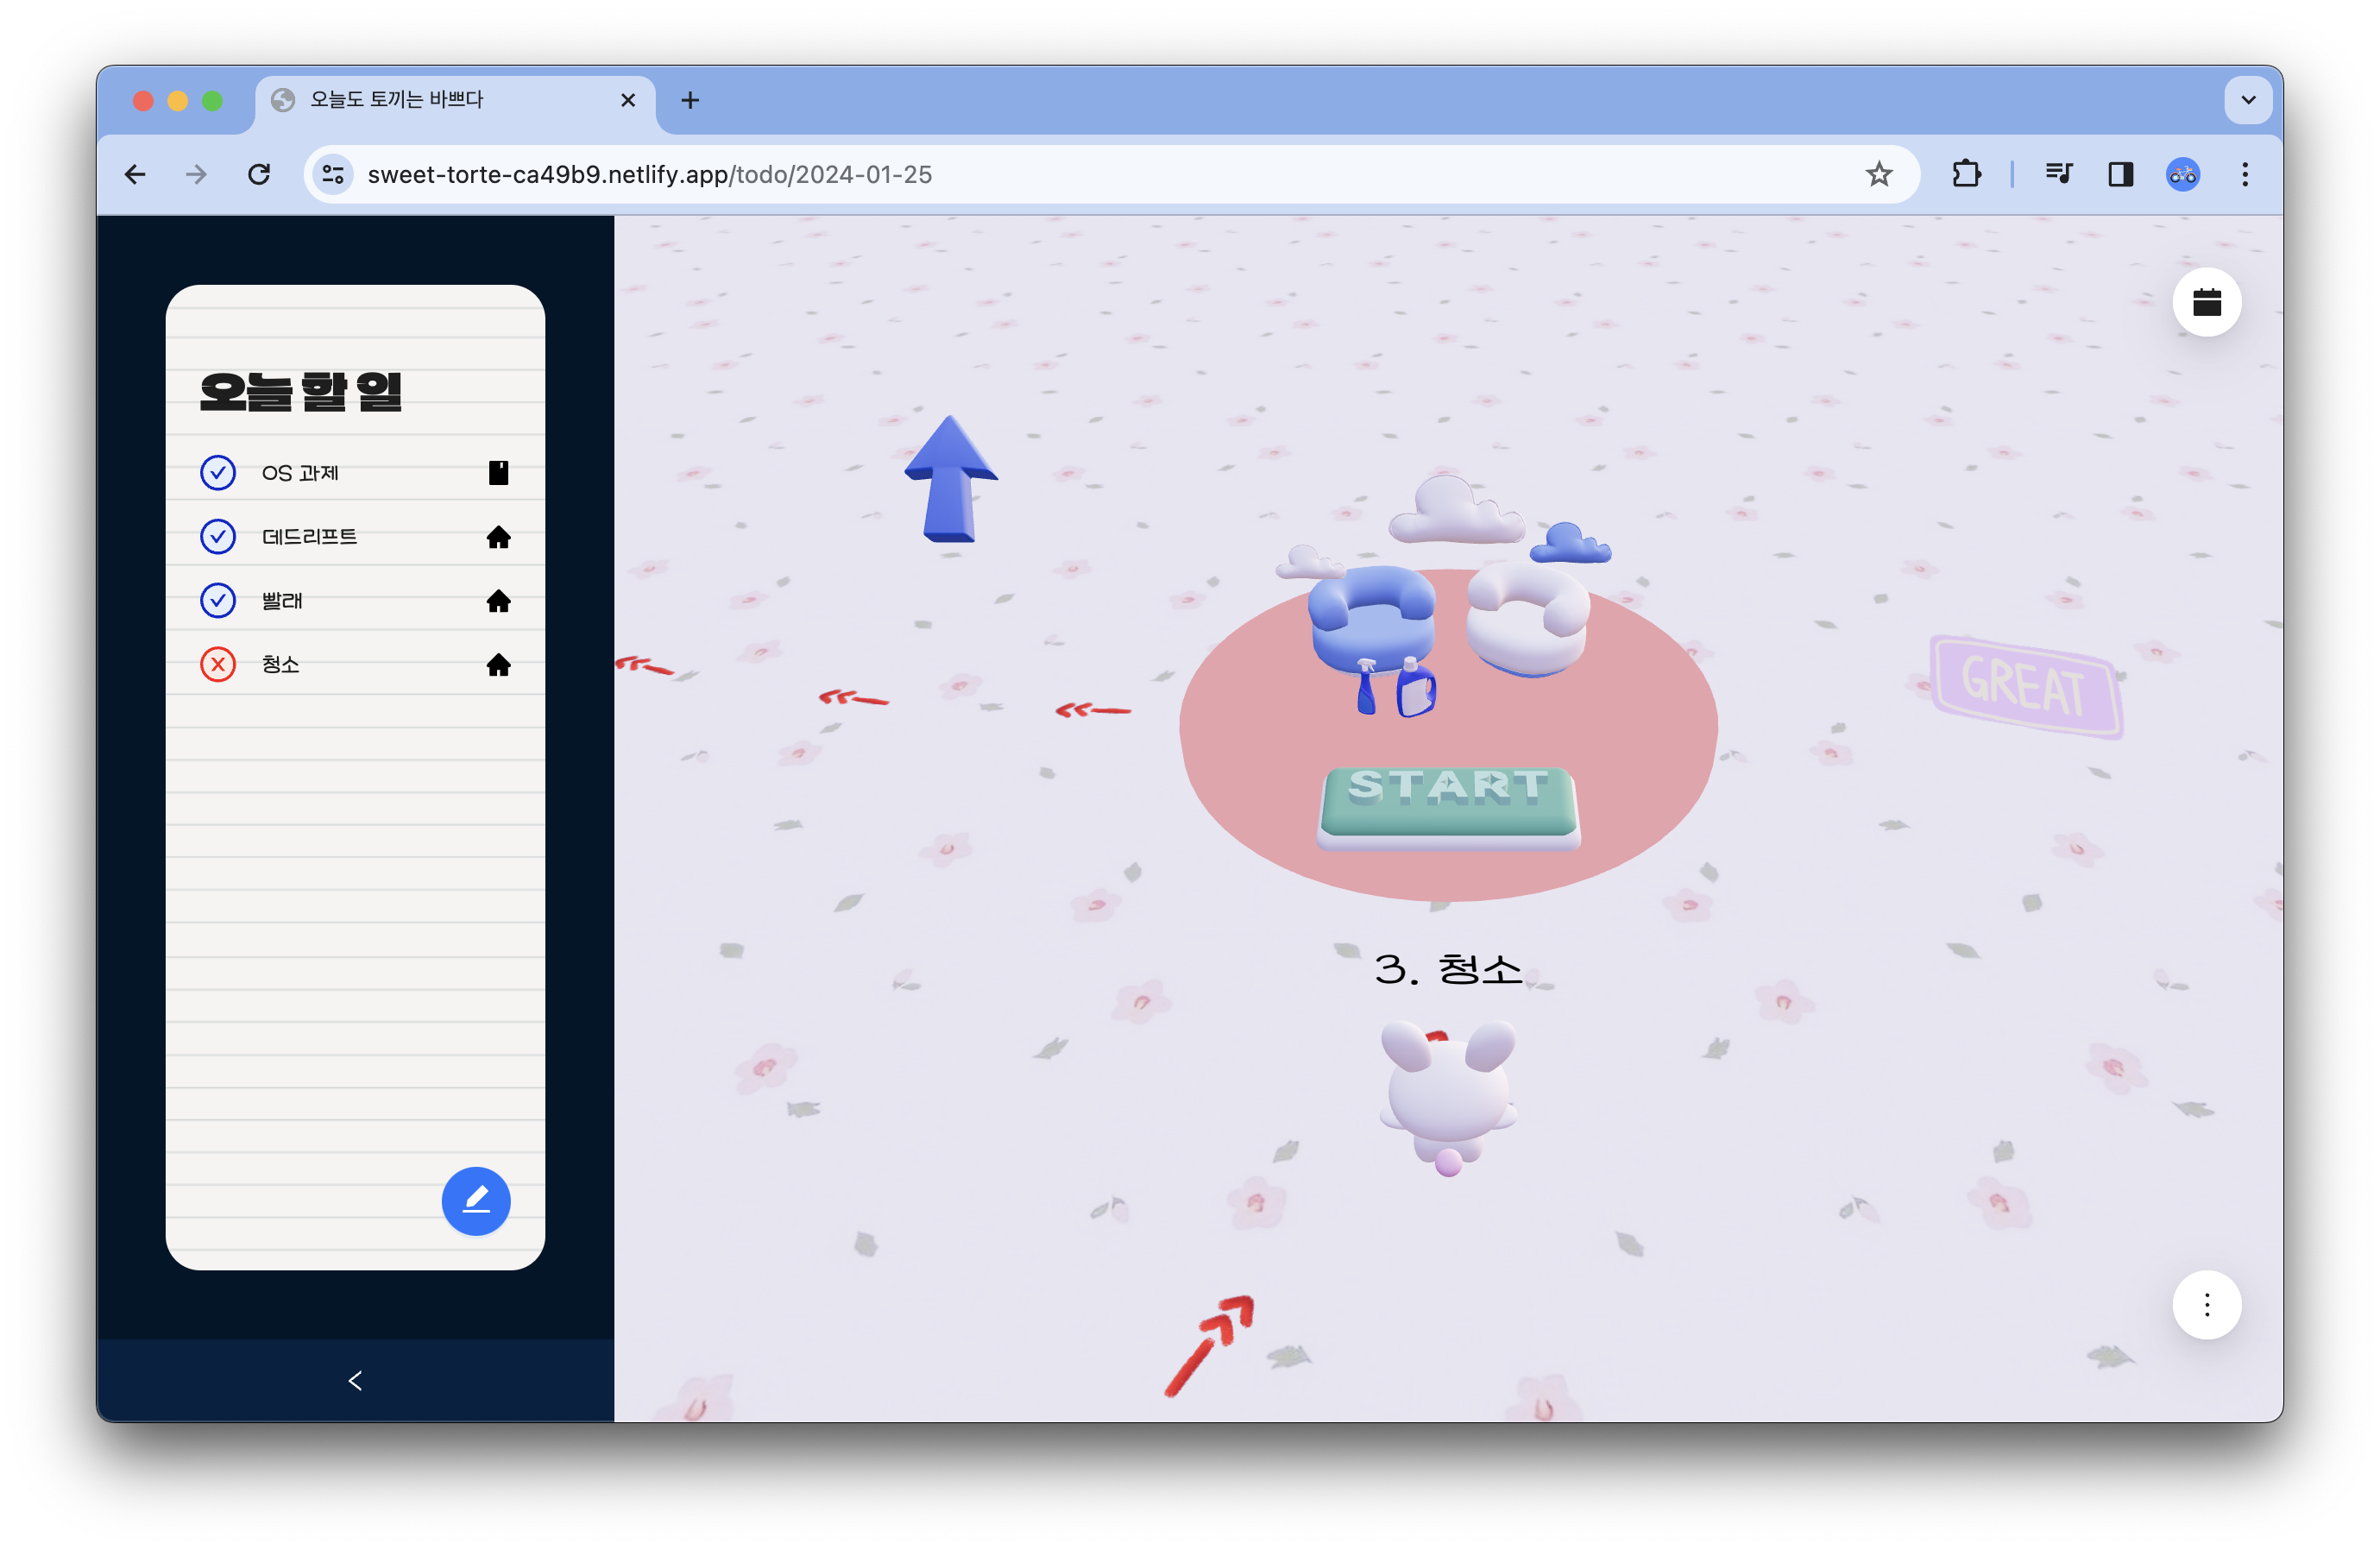2380x1550 pixels.
Task: Open the Chrome profile avatar
Action: (x=2182, y=174)
